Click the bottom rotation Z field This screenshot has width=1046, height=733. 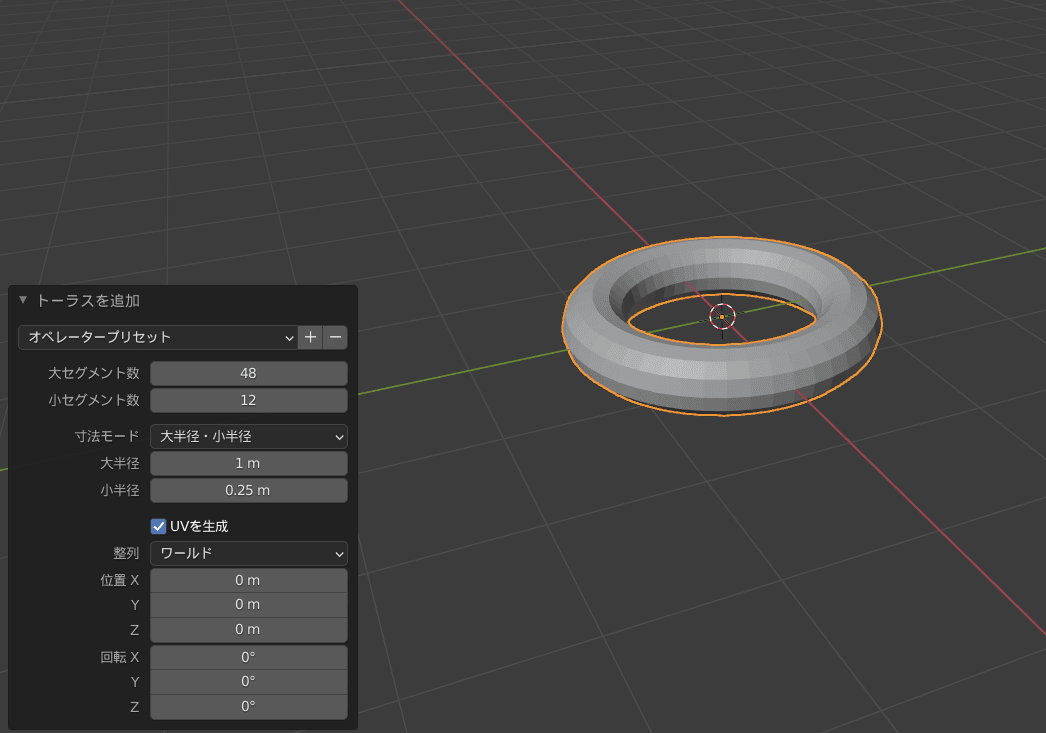(x=248, y=706)
